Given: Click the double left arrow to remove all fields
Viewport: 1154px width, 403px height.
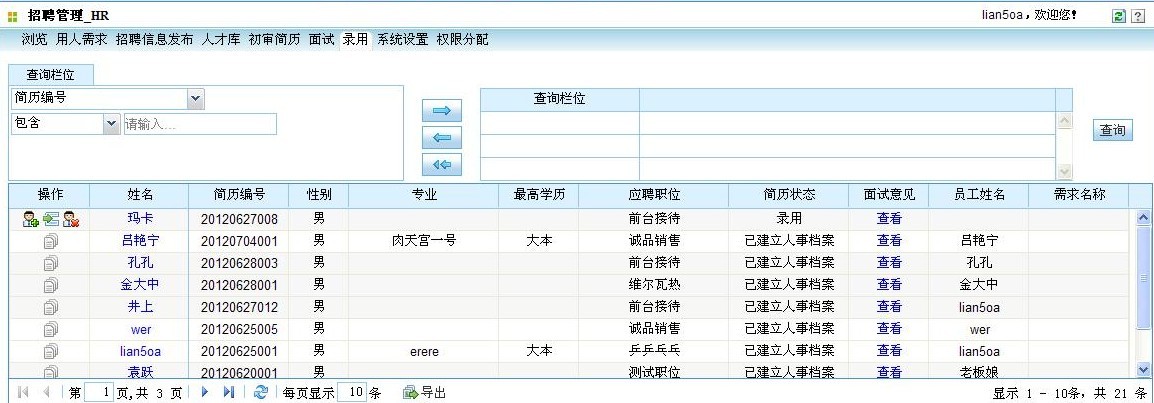Looking at the screenshot, I should (442, 165).
